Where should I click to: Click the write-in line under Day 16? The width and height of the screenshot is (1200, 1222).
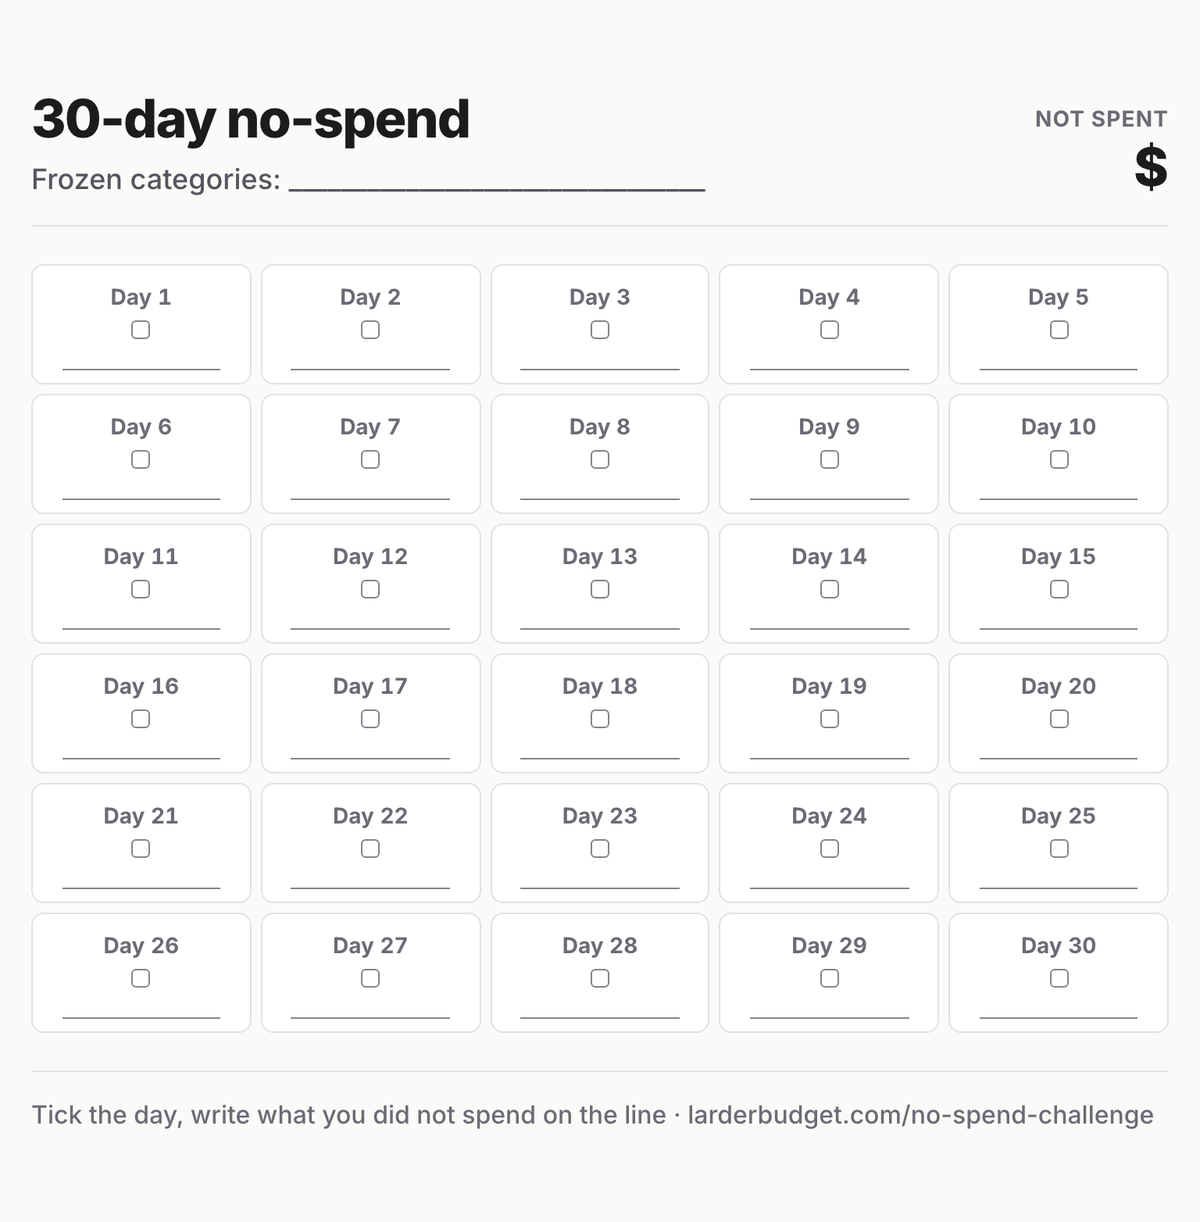[x=141, y=758]
